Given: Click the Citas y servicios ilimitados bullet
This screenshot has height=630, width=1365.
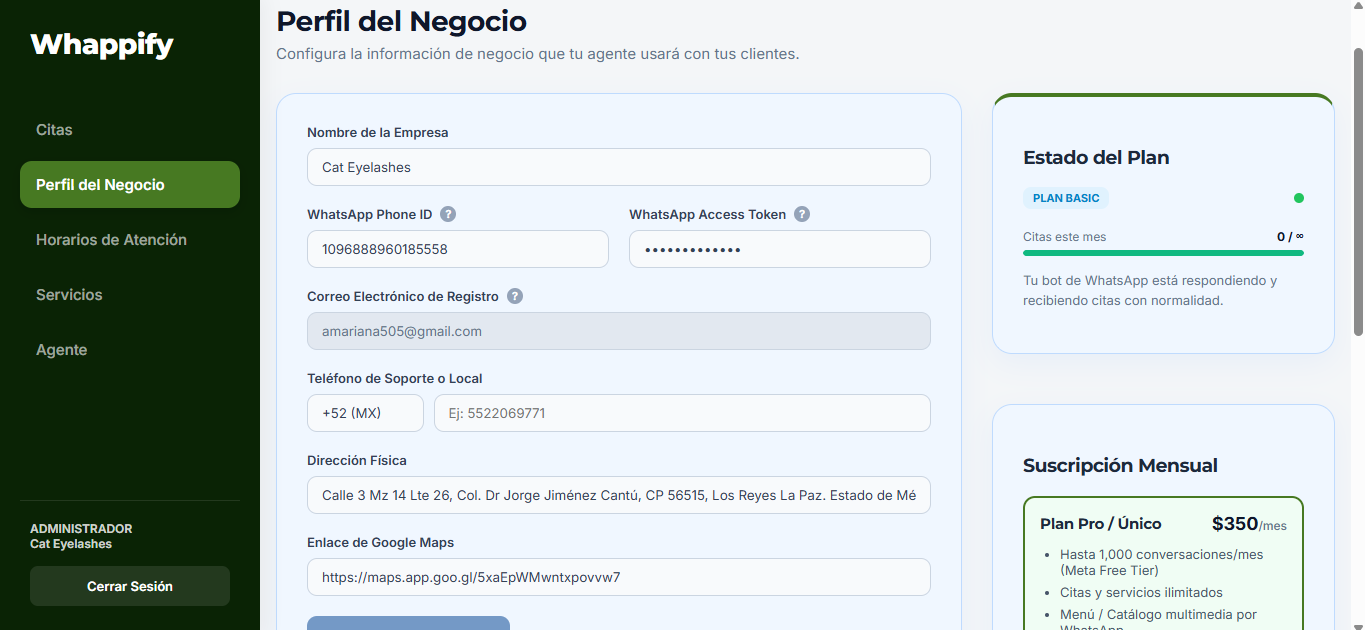Looking at the screenshot, I should point(1141,592).
